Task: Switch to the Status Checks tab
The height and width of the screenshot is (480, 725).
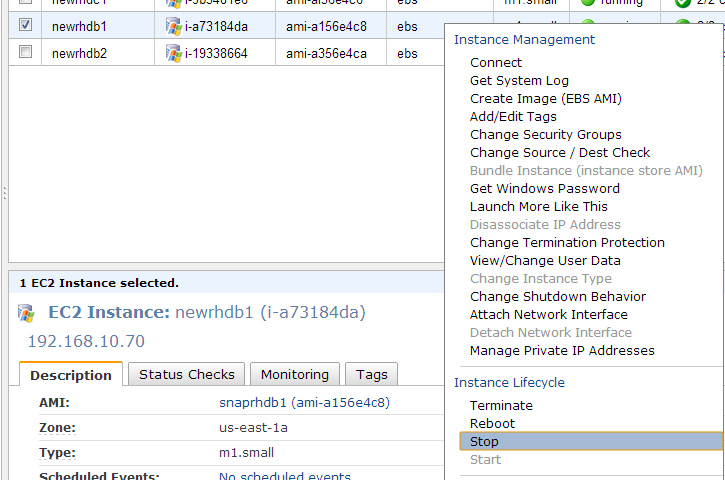Action: point(186,374)
